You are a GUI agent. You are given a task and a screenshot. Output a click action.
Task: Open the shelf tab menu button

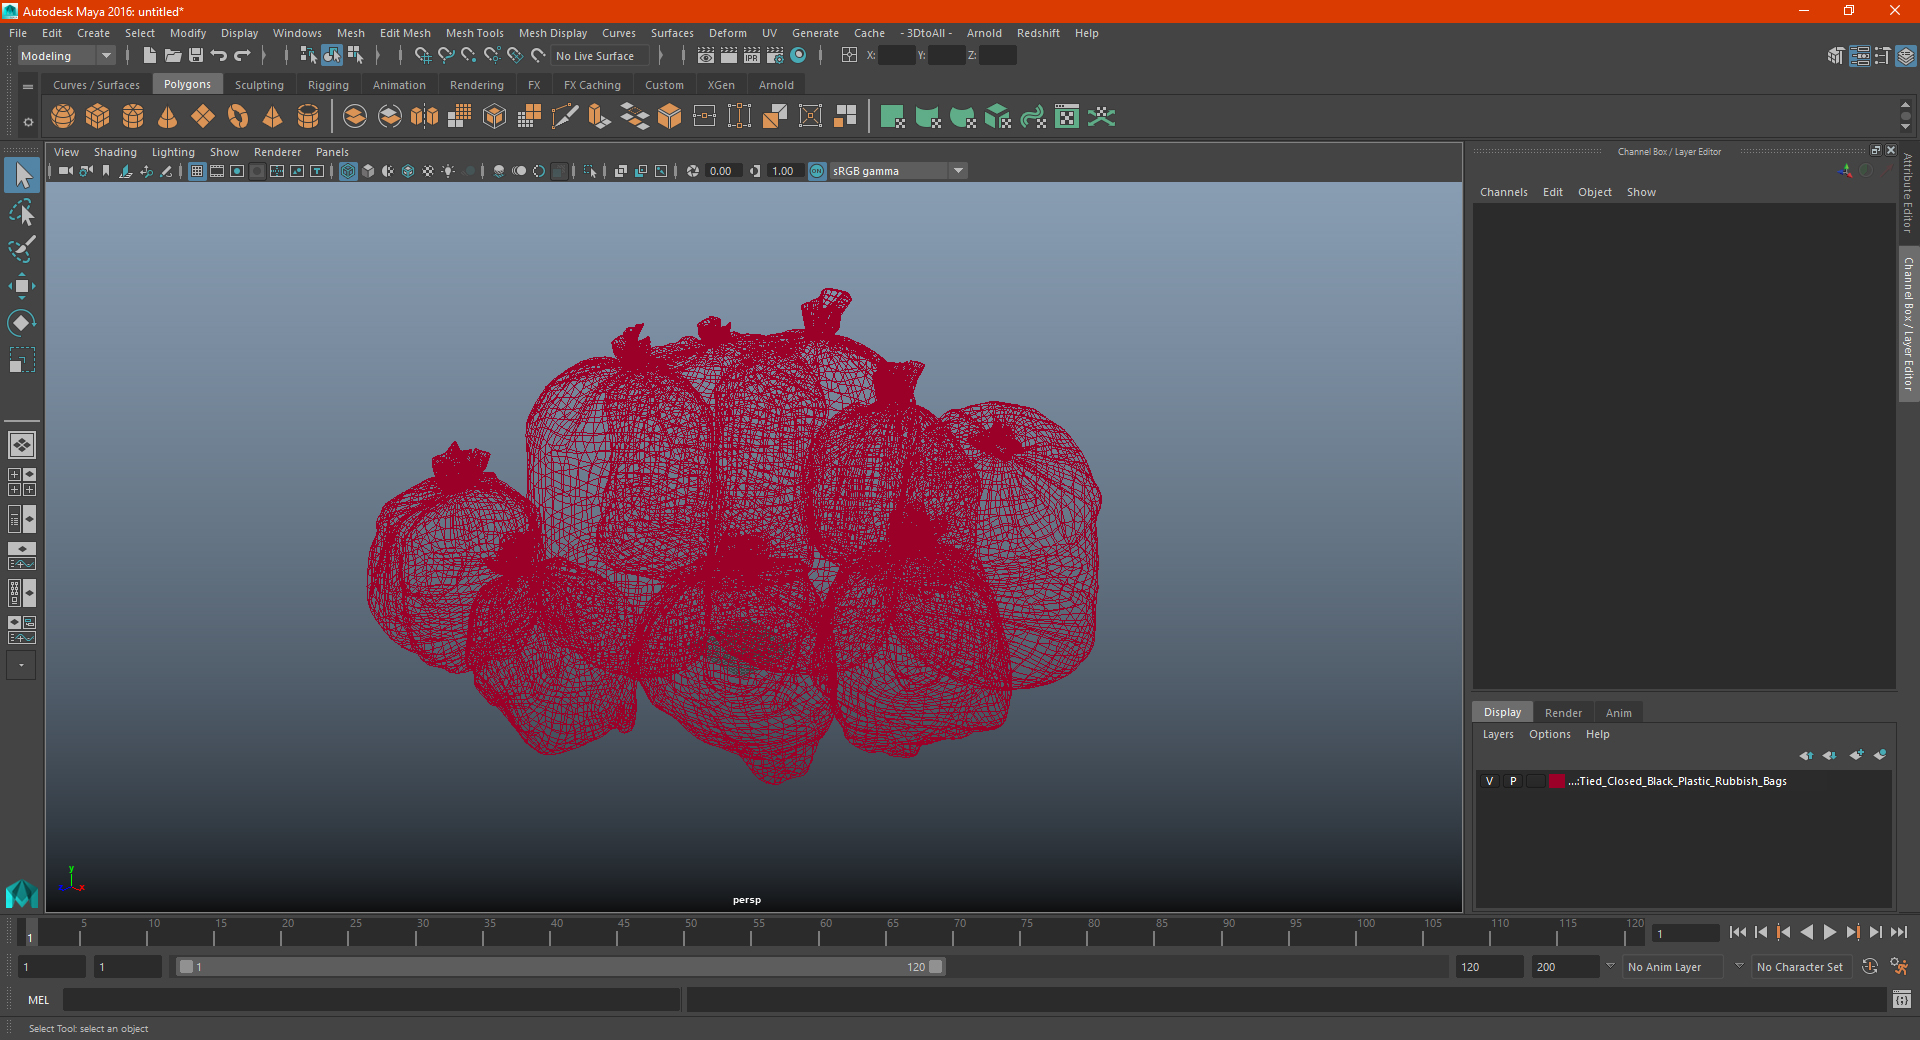[28, 87]
